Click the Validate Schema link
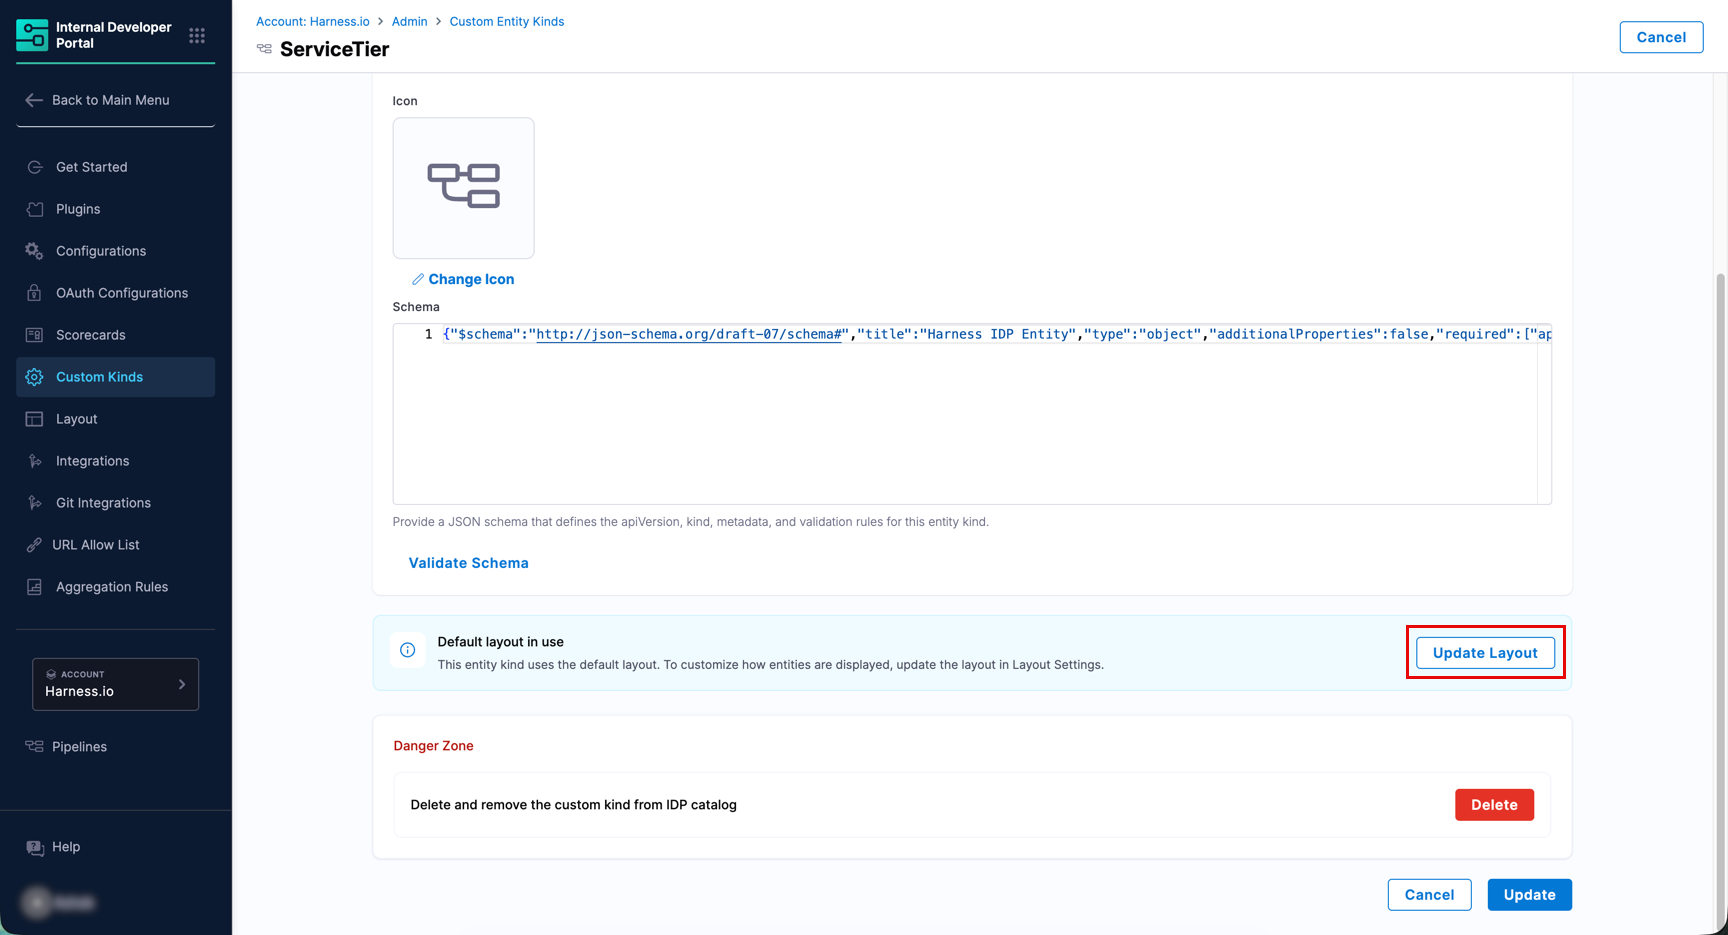Image resolution: width=1728 pixels, height=935 pixels. 468,563
